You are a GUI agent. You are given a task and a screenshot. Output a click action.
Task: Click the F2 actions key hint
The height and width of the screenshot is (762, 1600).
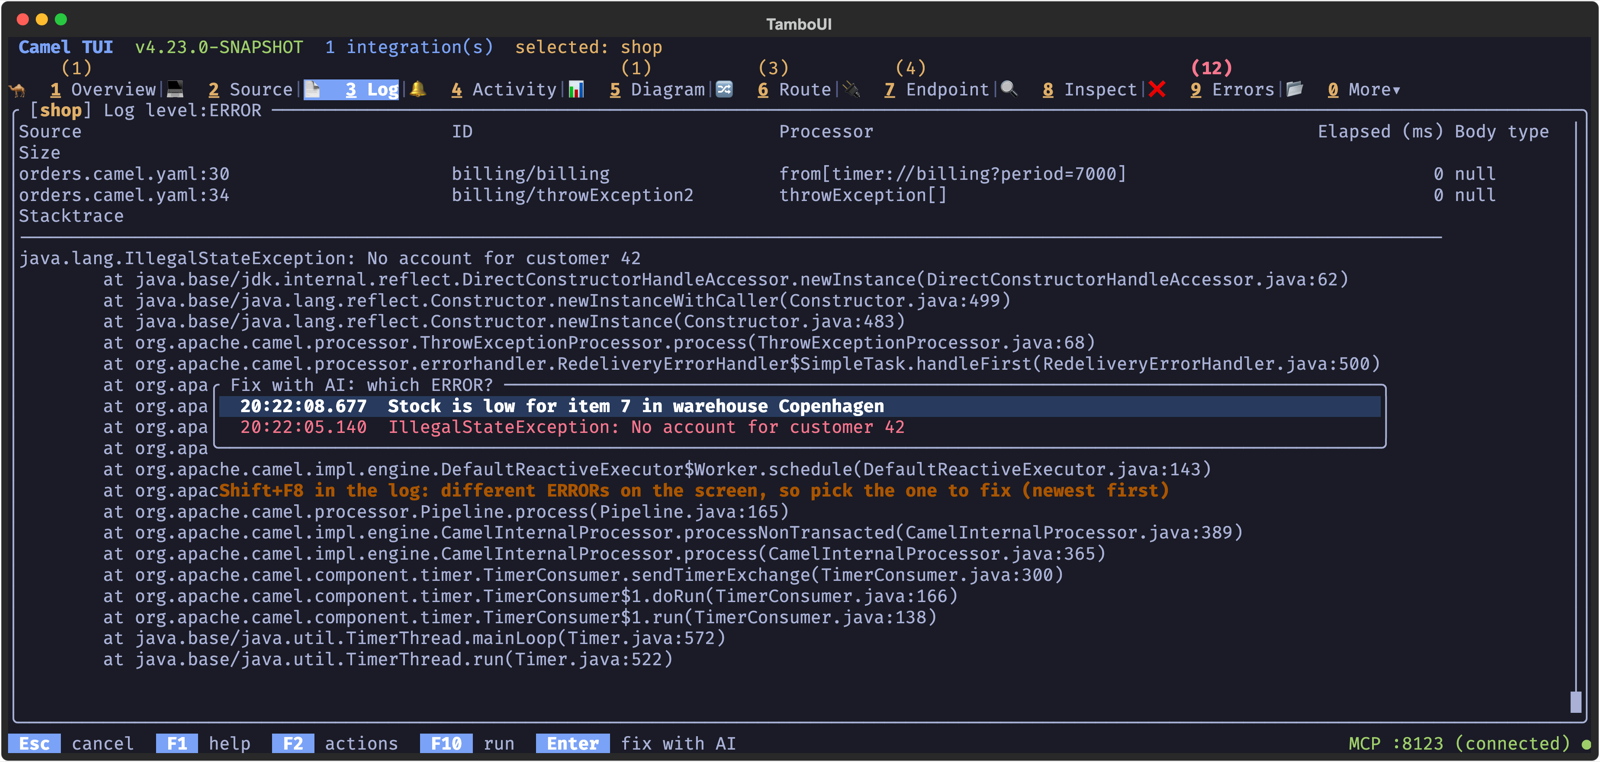pyautogui.click(x=335, y=744)
